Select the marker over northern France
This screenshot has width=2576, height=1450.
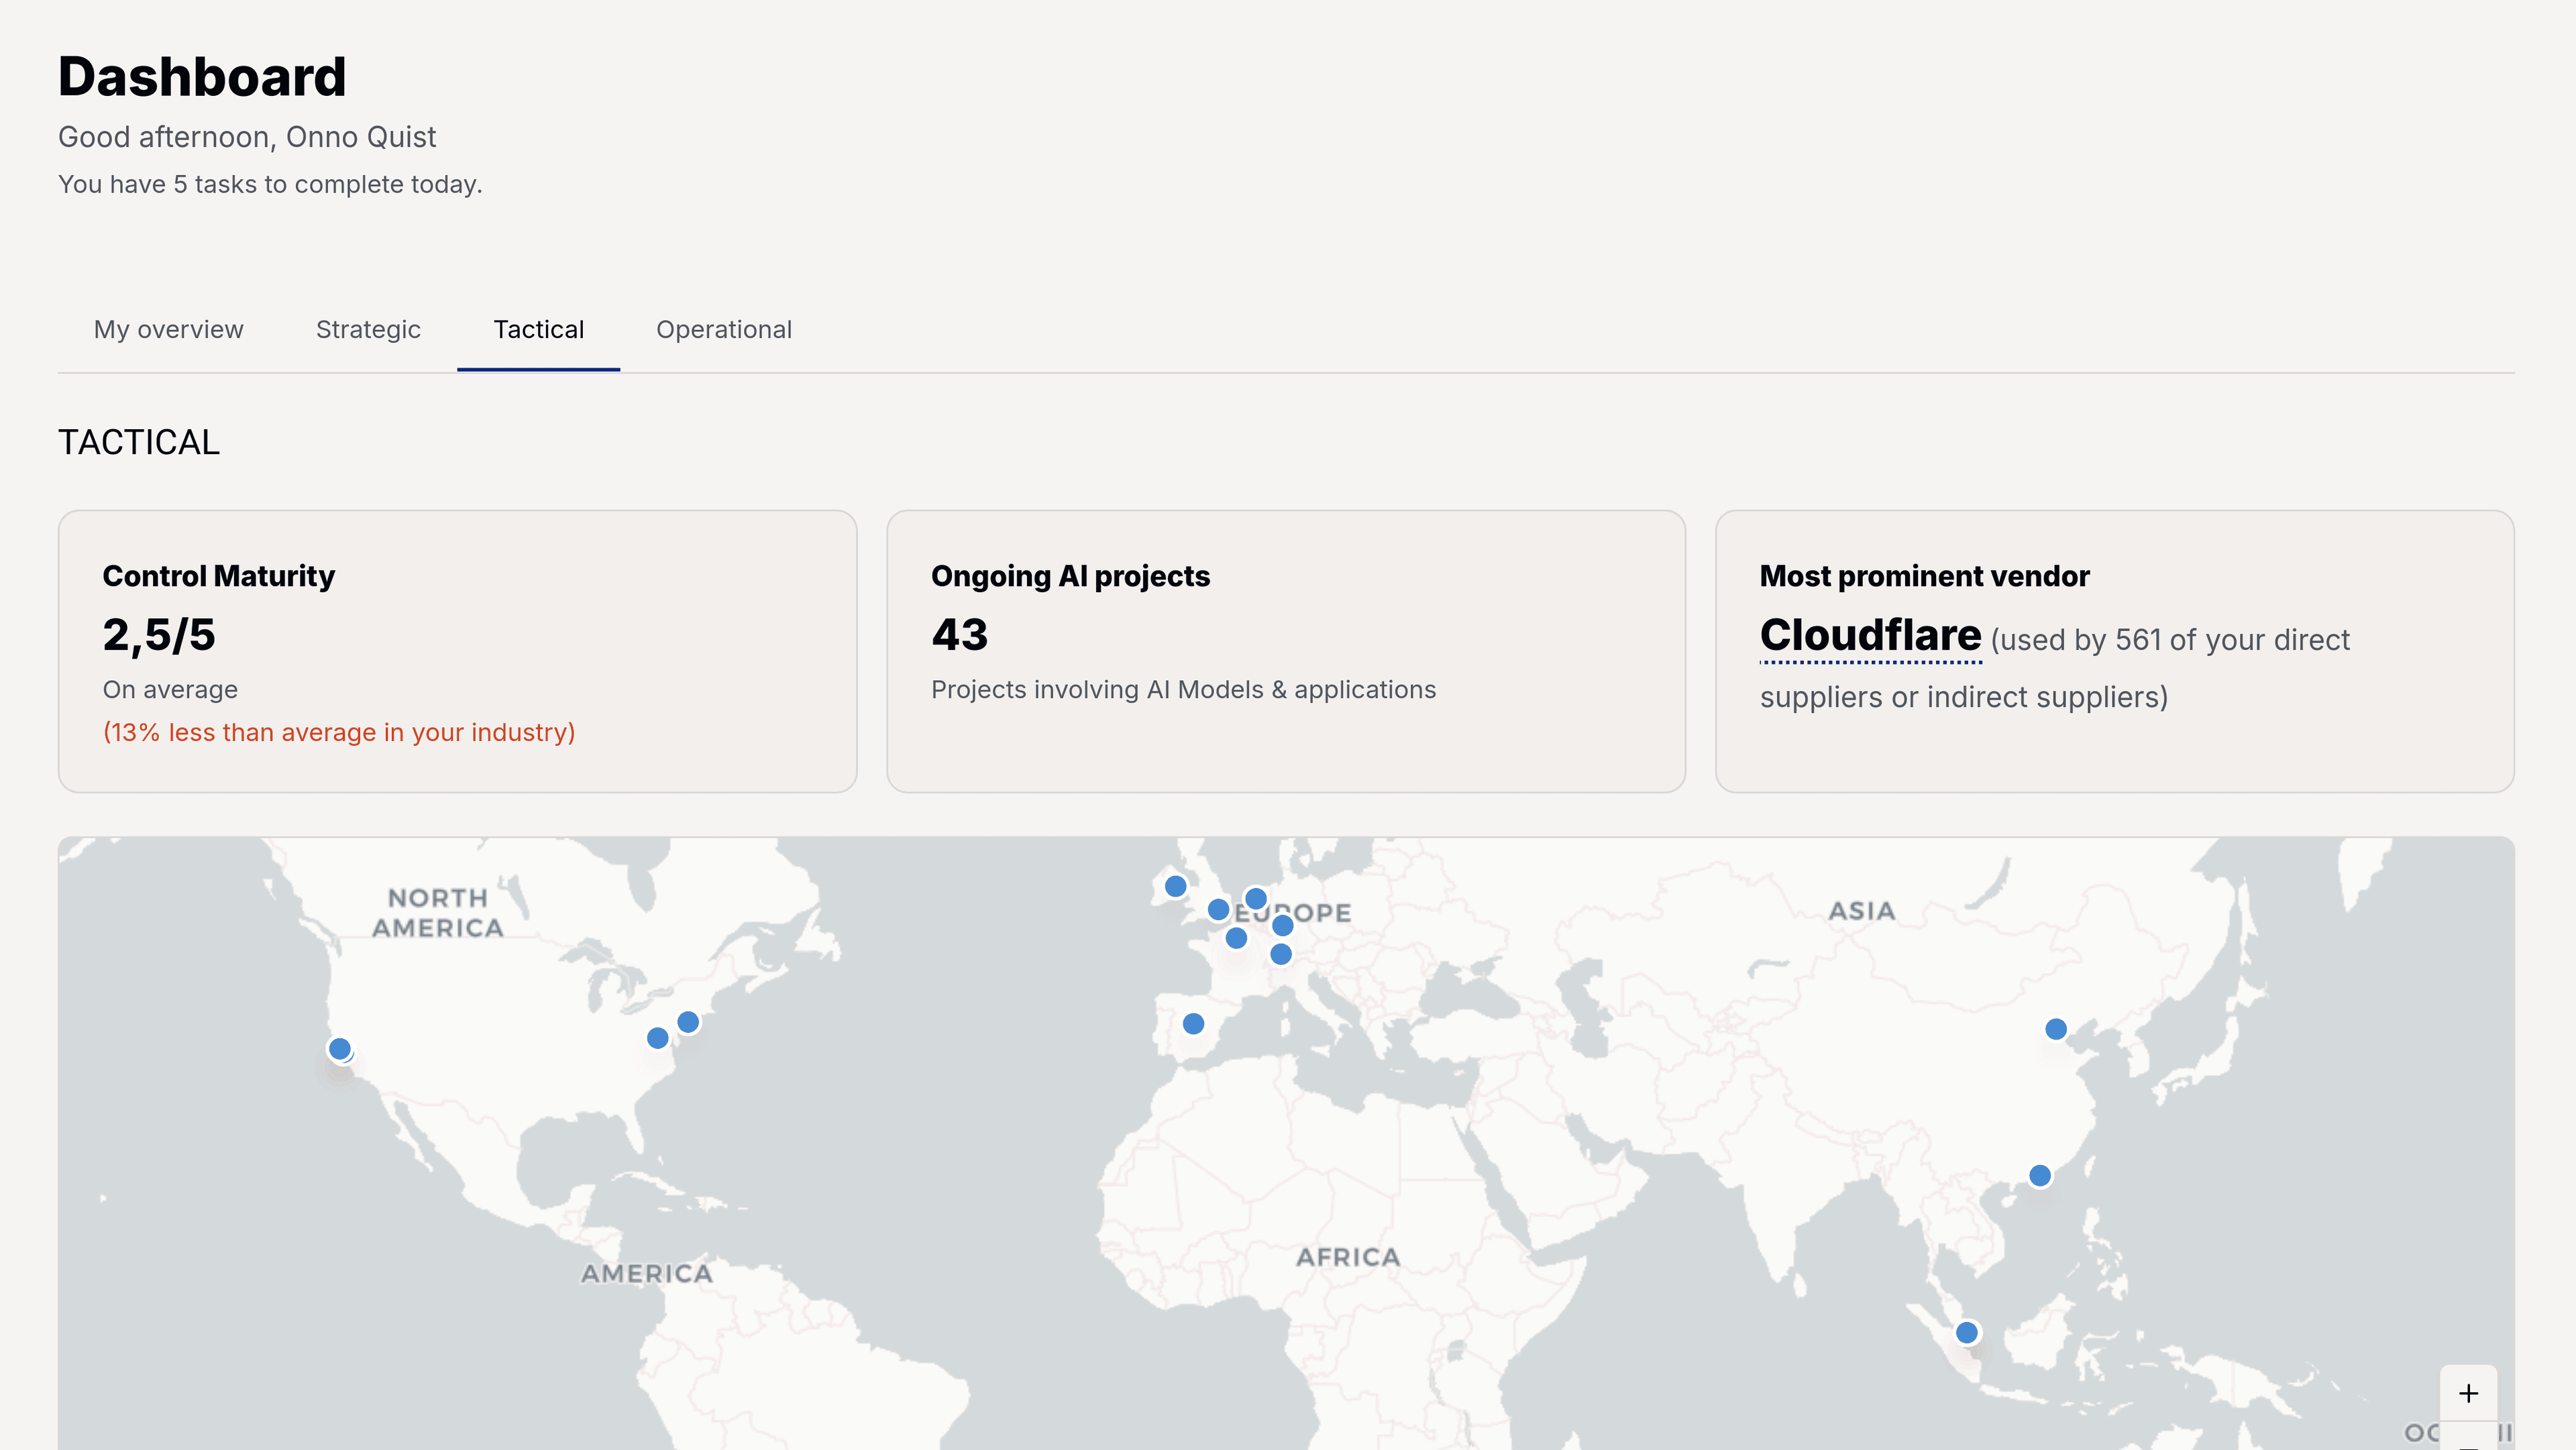click(x=1236, y=938)
